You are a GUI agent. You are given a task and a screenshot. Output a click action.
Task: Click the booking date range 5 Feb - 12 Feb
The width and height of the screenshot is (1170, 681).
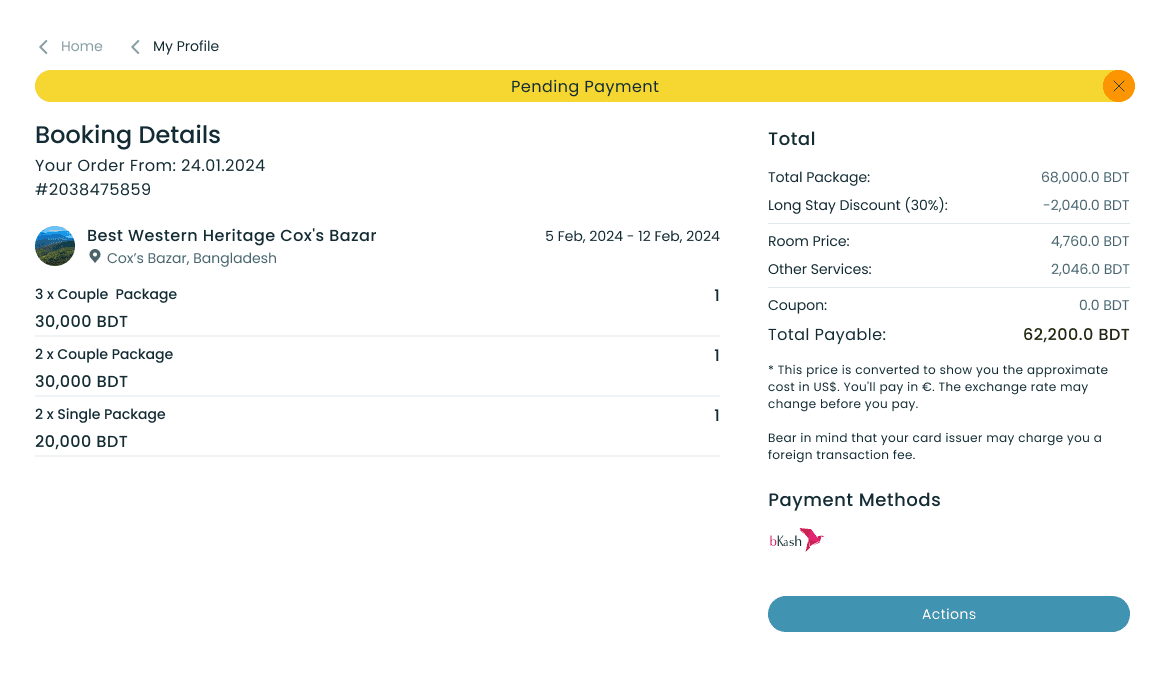pyautogui.click(x=632, y=237)
